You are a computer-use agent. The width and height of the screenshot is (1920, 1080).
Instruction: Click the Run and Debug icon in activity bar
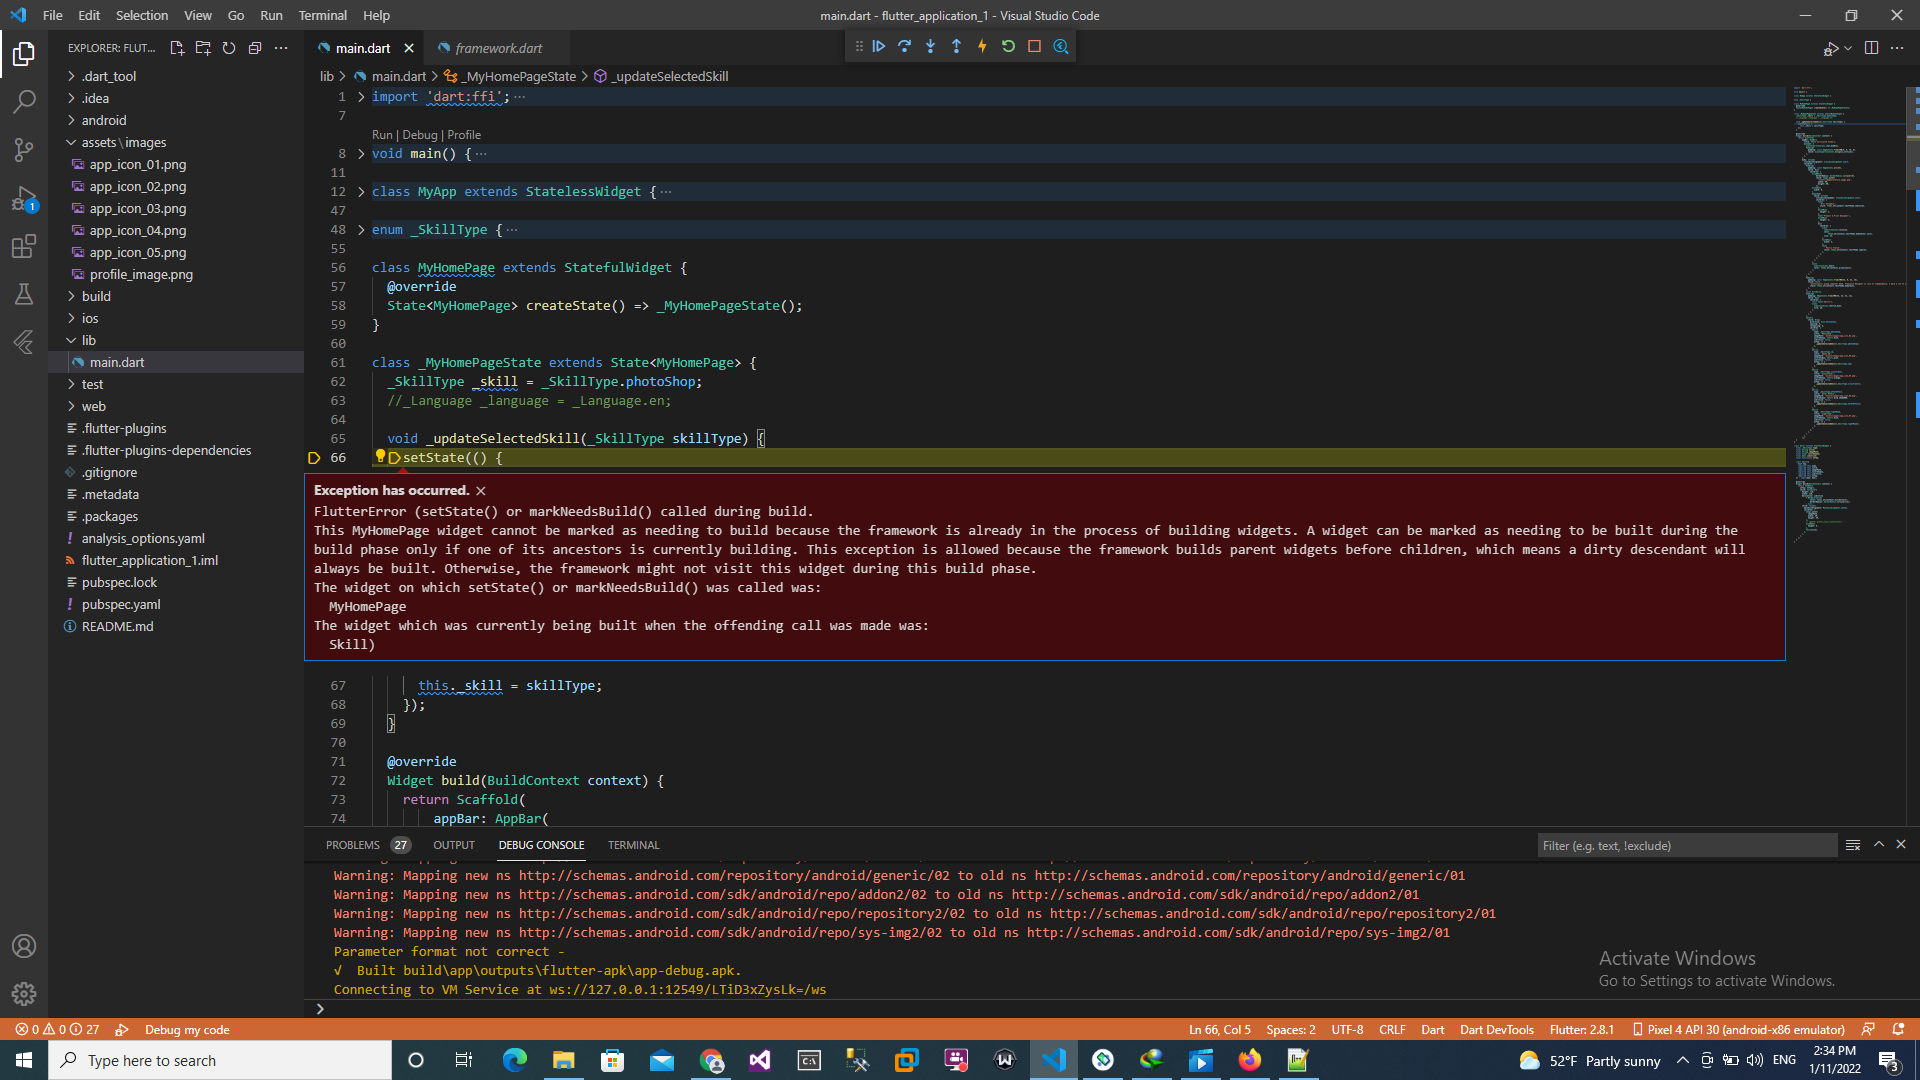(x=24, y=198)
